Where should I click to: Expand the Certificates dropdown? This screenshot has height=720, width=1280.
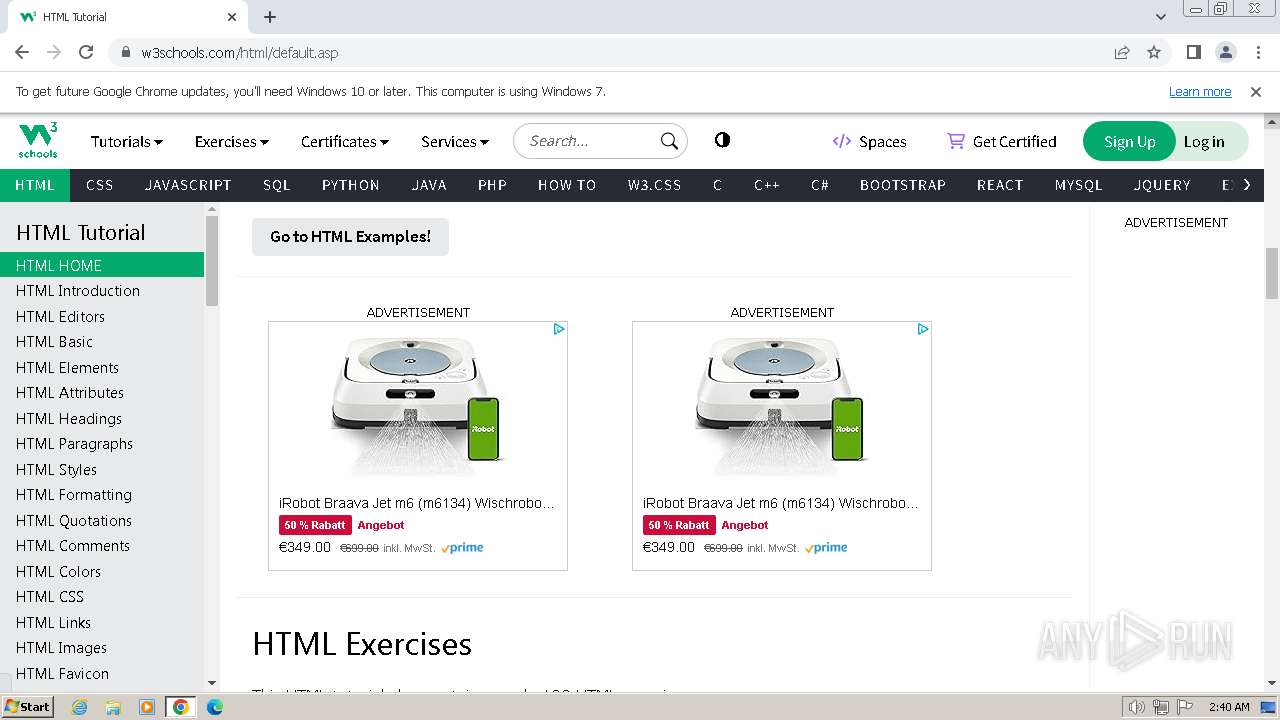pos(345,141)
